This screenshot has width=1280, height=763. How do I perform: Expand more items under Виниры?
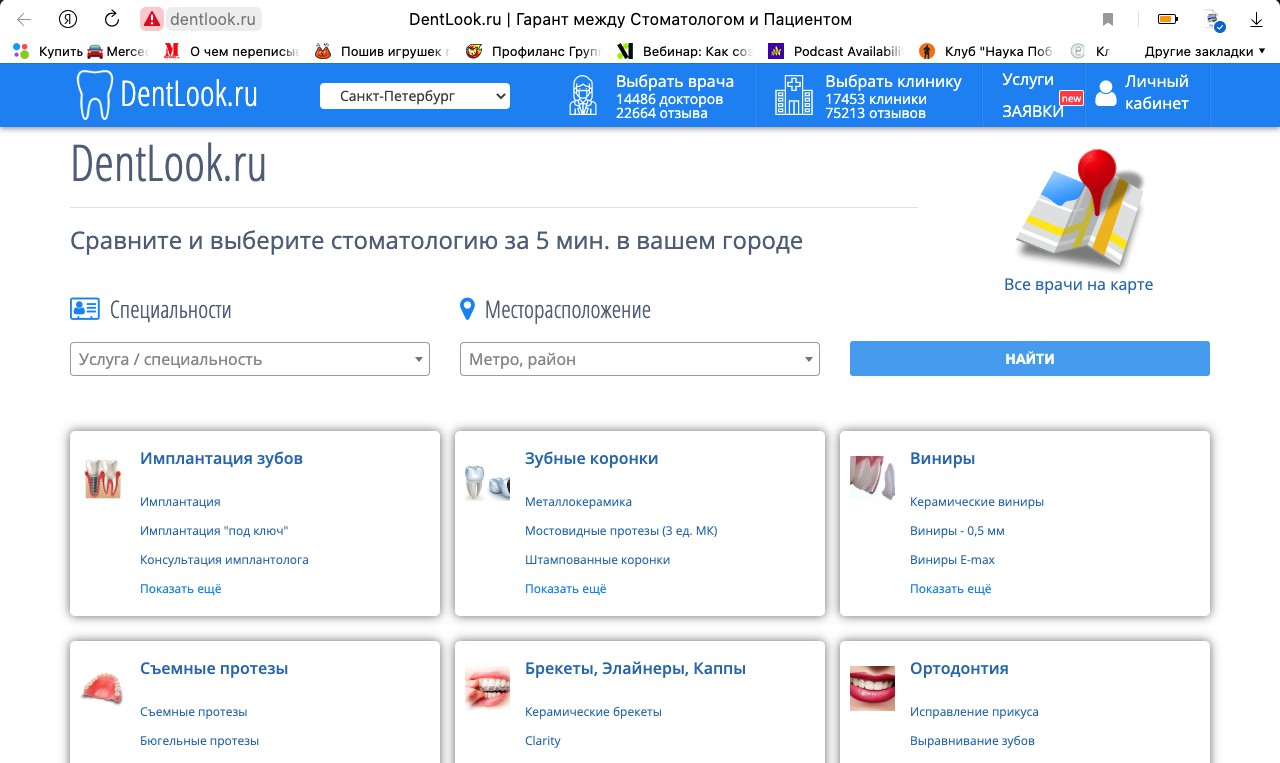951,589
